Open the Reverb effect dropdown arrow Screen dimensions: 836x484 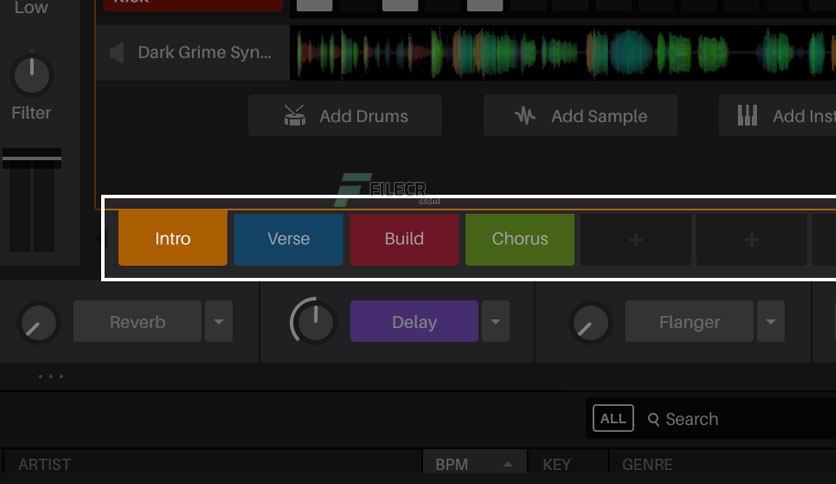click(x=219, y=321)
